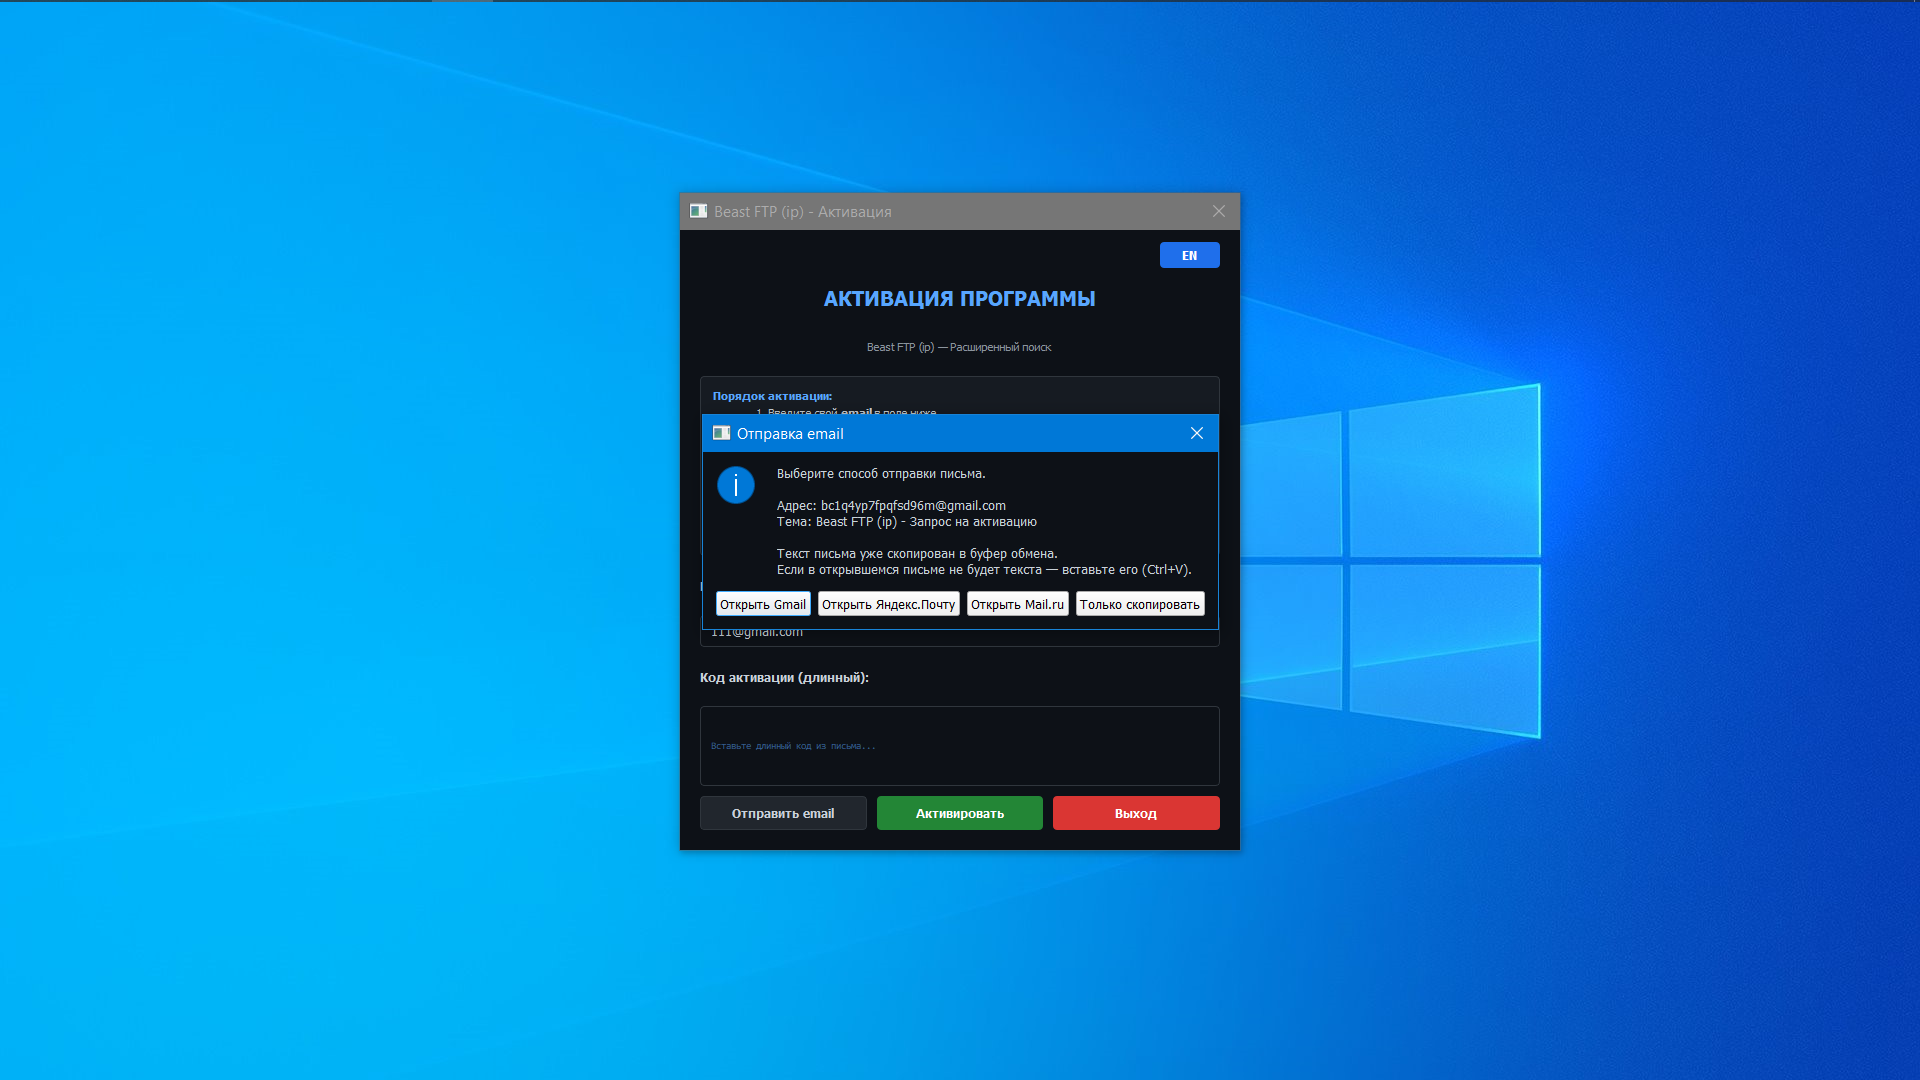Viewport: 1920px width, 1080px height.
Task: Switch language with the EN button
Action: (1189, 255)
